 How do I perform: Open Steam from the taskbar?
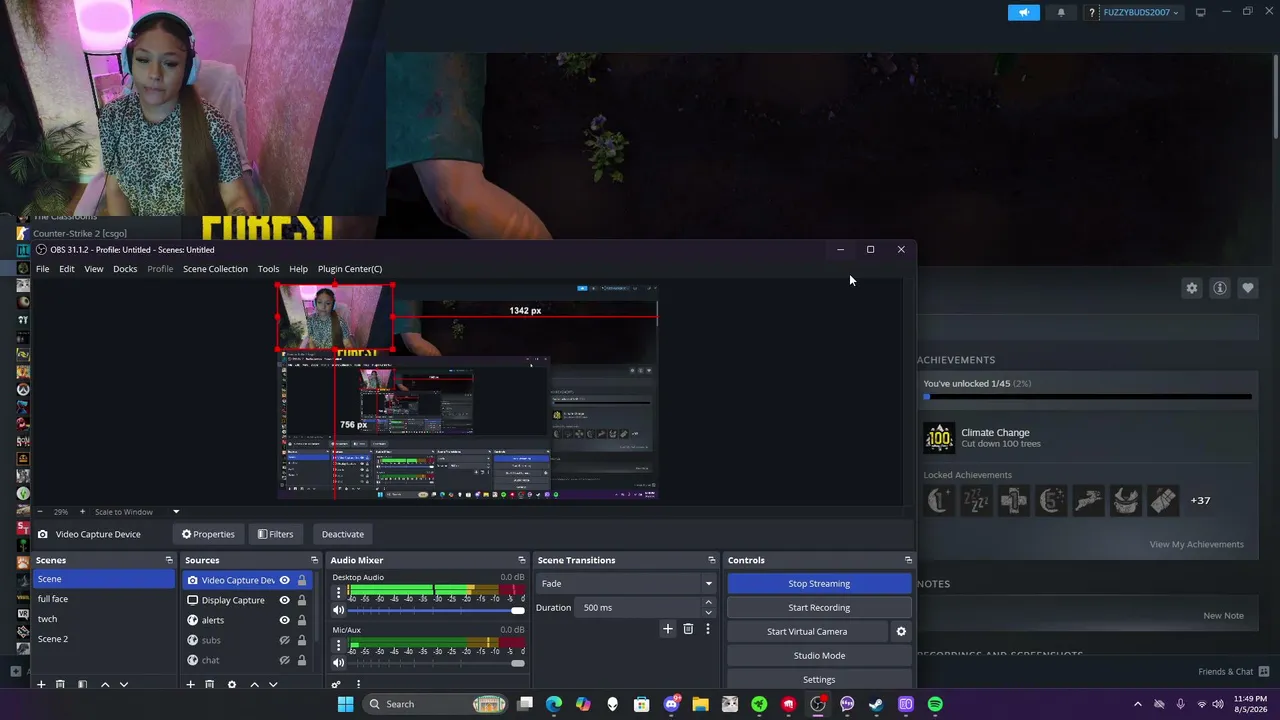[x=876, y=704]
